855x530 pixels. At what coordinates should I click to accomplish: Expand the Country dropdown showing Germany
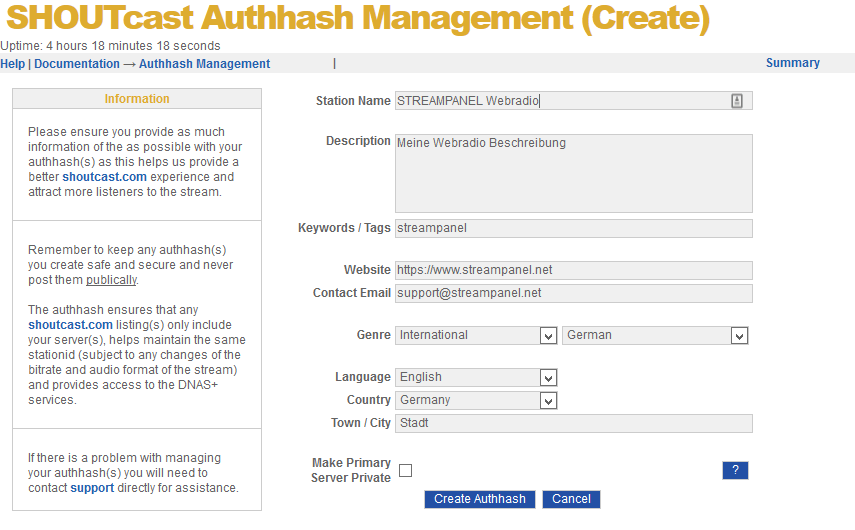tap(476, 400)
